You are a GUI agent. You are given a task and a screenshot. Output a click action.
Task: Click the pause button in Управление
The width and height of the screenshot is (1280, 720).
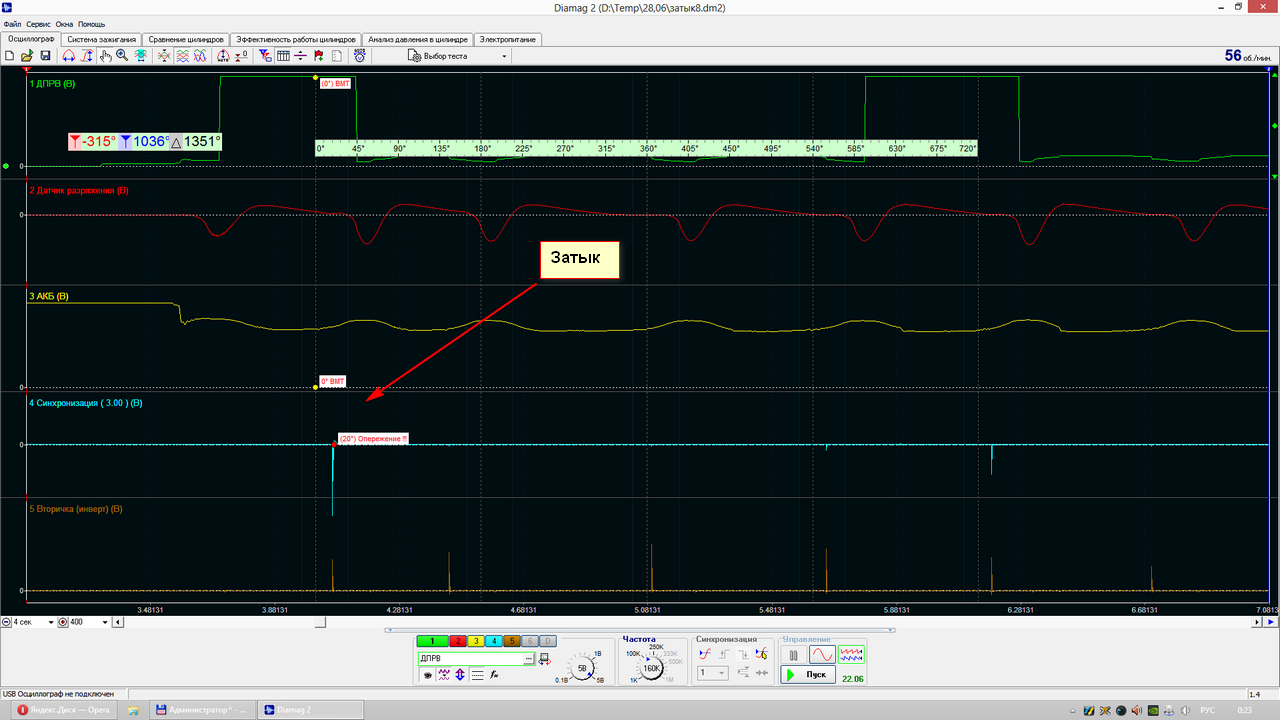(793, 655)
